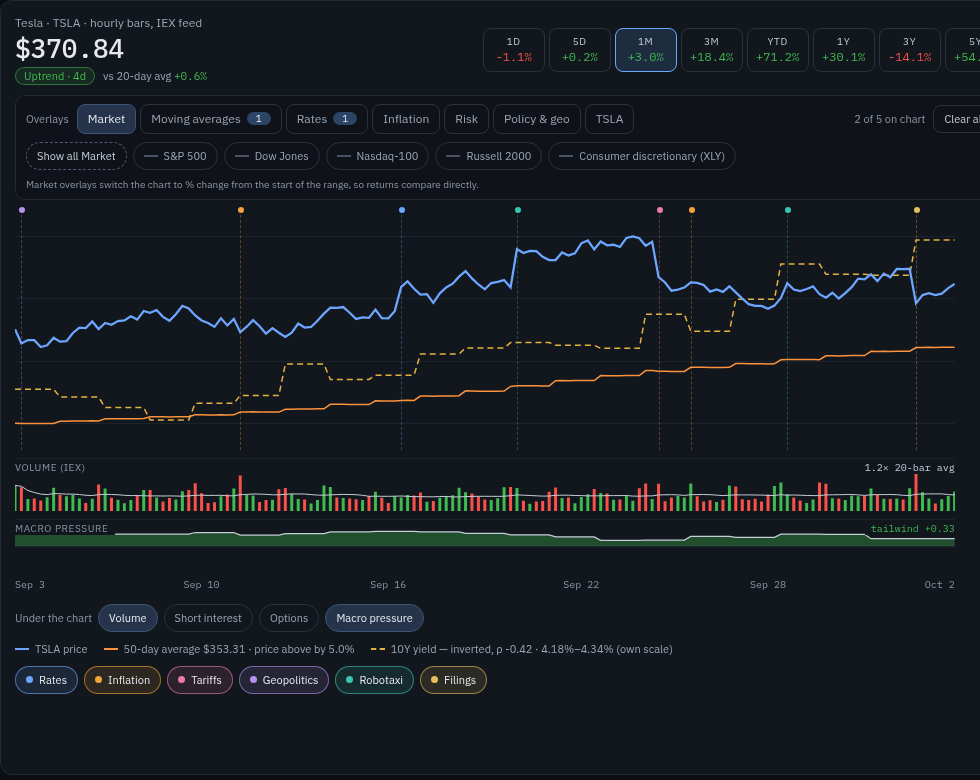
Task: Click the 'VOLUME (IEX)' panel heading
Action: tap(50, 468)
